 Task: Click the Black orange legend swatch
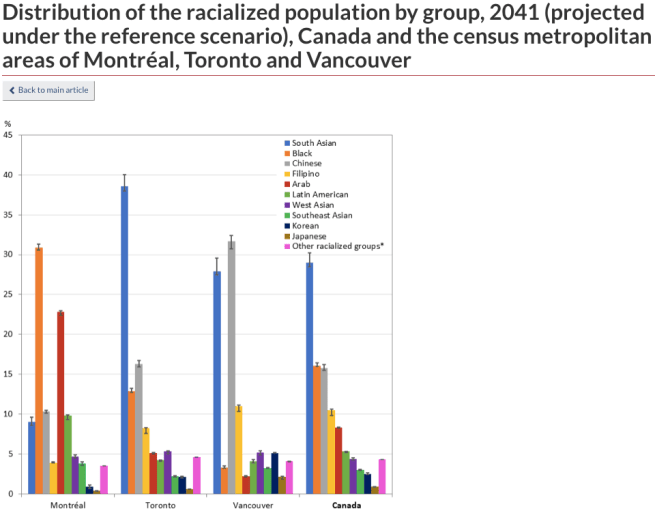pyautogui.click(x=286, y=153)
